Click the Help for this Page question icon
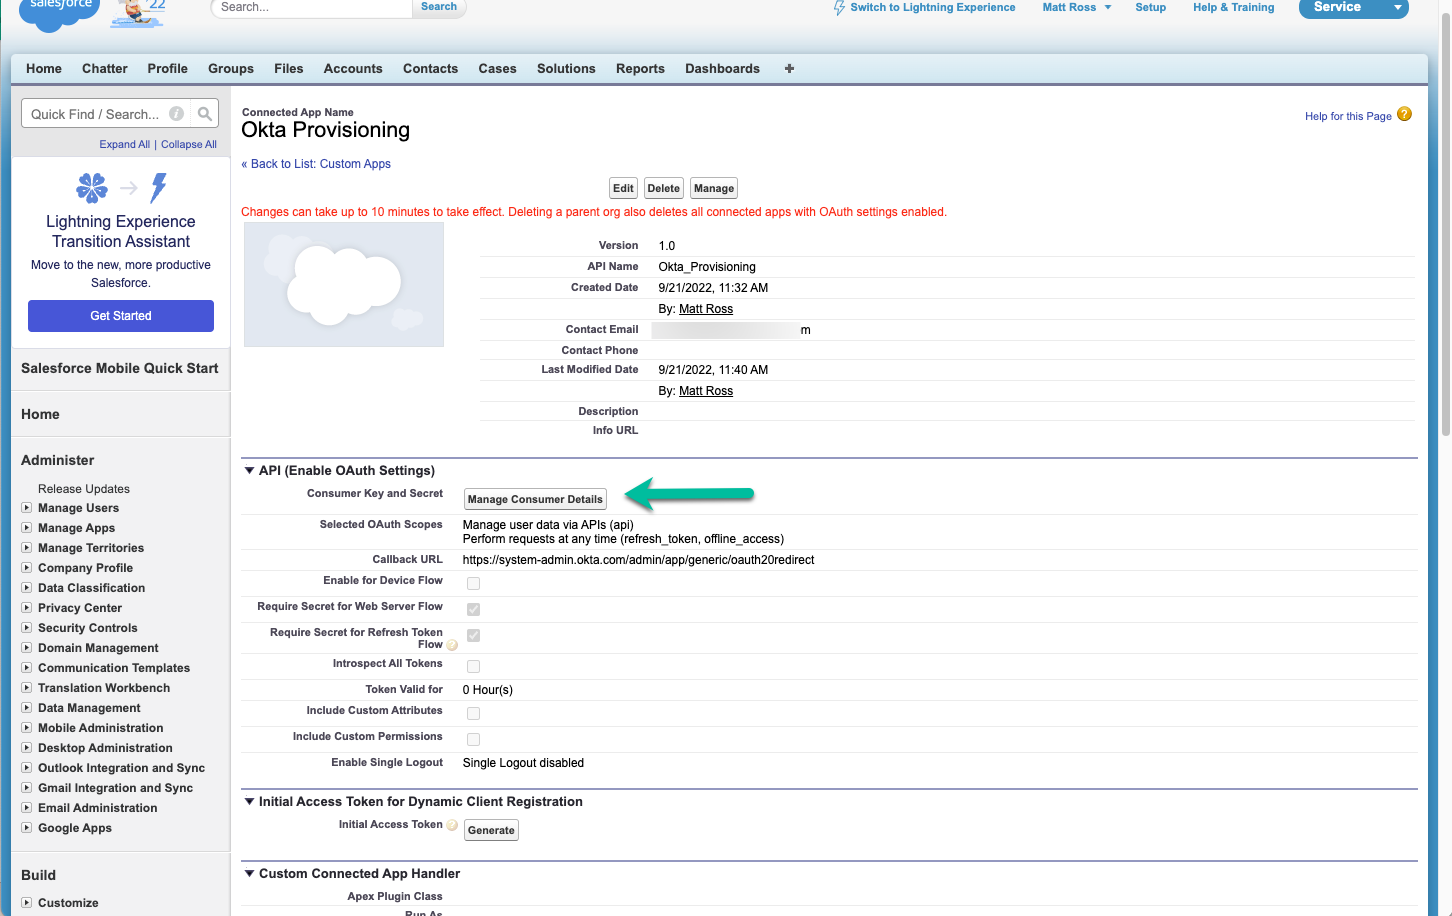Image resolution: width=1452 pixels, height=916 pixels. click(x=1404, y=114)
